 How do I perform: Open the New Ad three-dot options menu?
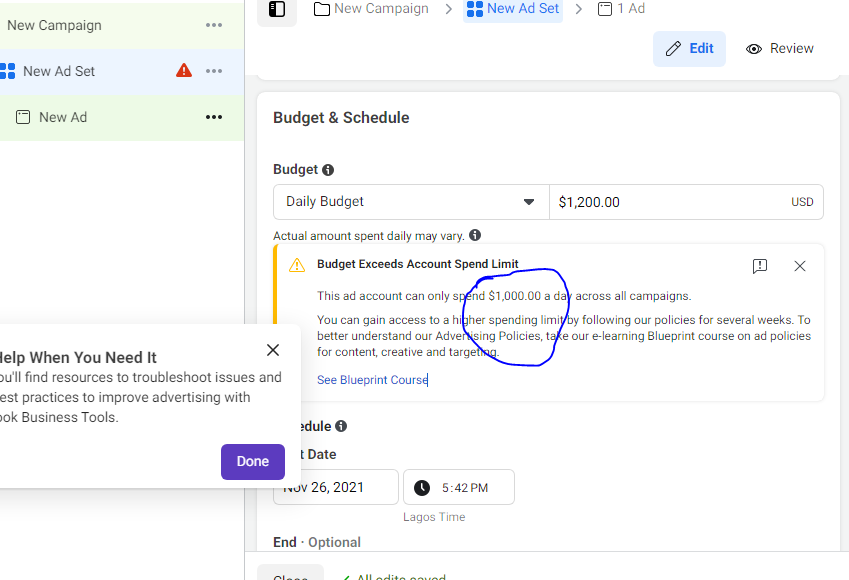pyautogui.click(x=214, y=117)
